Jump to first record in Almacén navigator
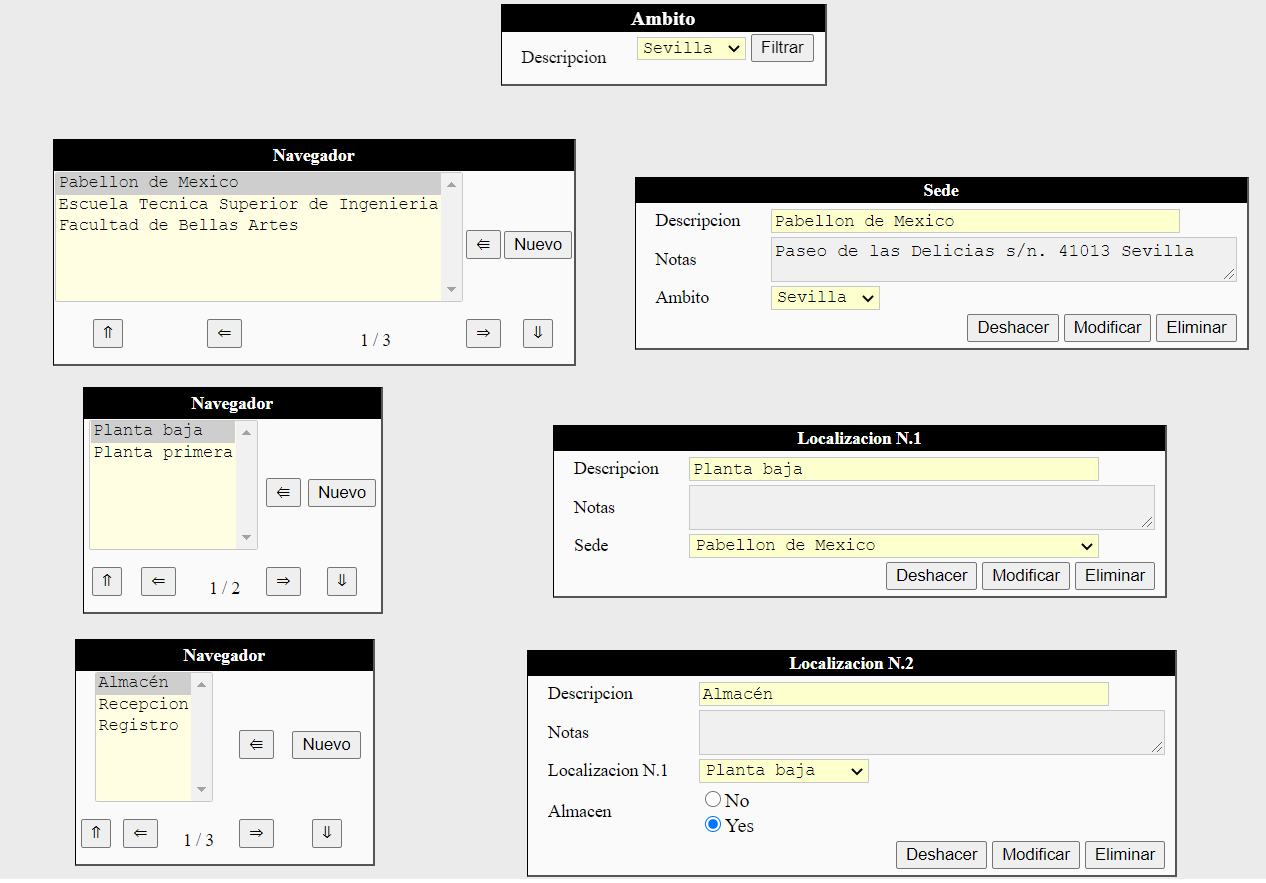This screenshot has height=883, width=1266. [96, 833]
